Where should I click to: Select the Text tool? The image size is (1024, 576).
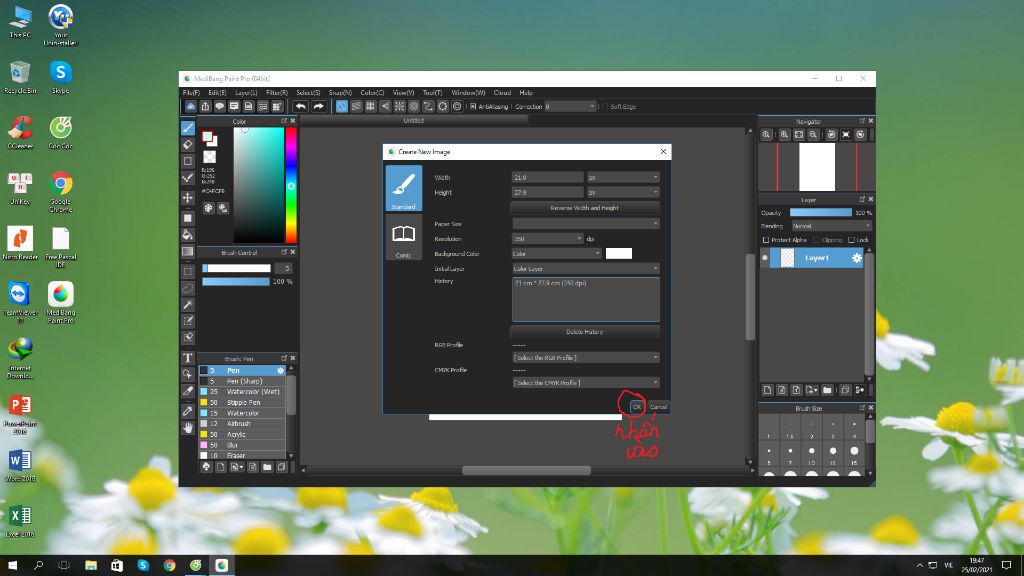pyautogui.click(x=187, y=358)
